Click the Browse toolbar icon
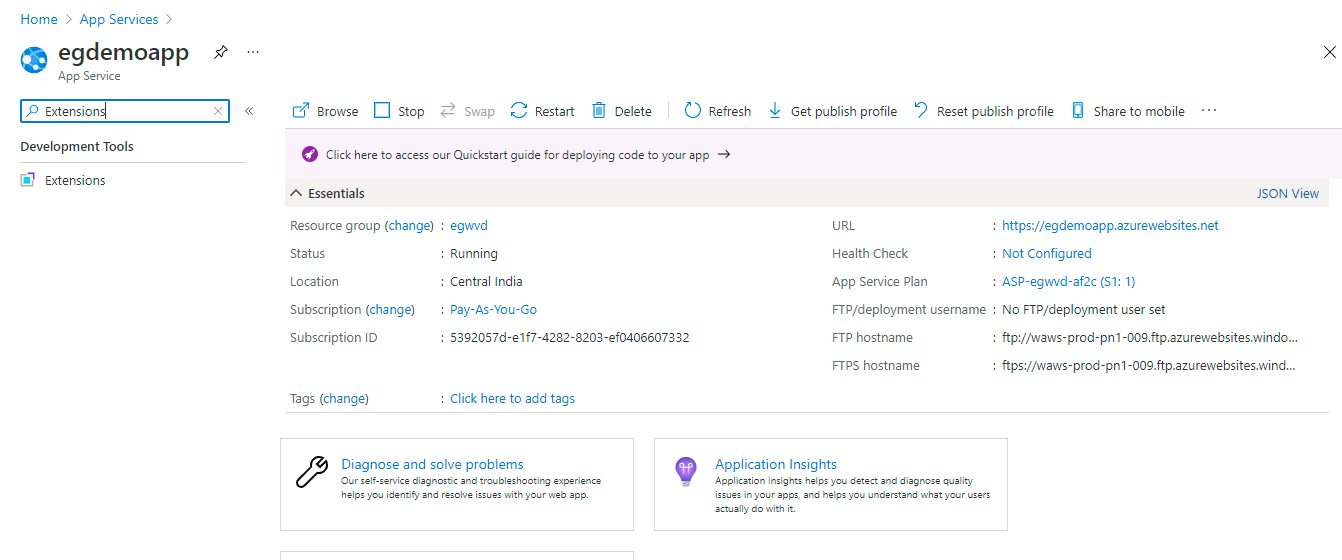Viewport: 1342px width, 560px height. tap(300, 111)
